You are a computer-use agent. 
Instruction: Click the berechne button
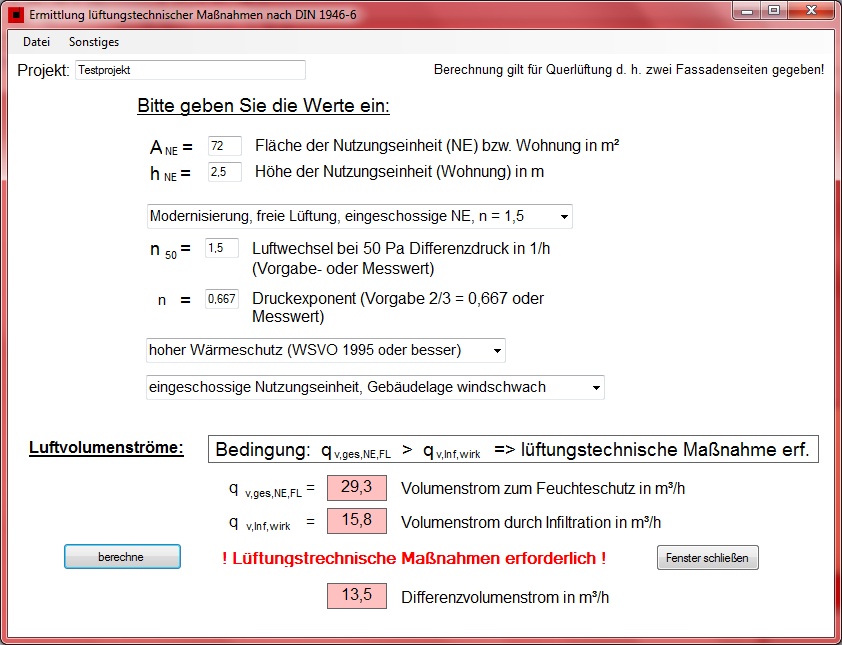coord(122,557)
